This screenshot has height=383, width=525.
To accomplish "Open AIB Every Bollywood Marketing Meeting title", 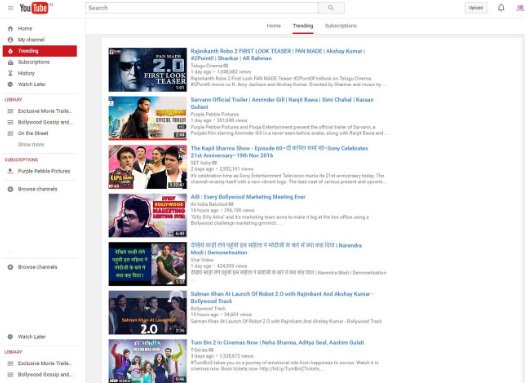I will click(248, 197).
